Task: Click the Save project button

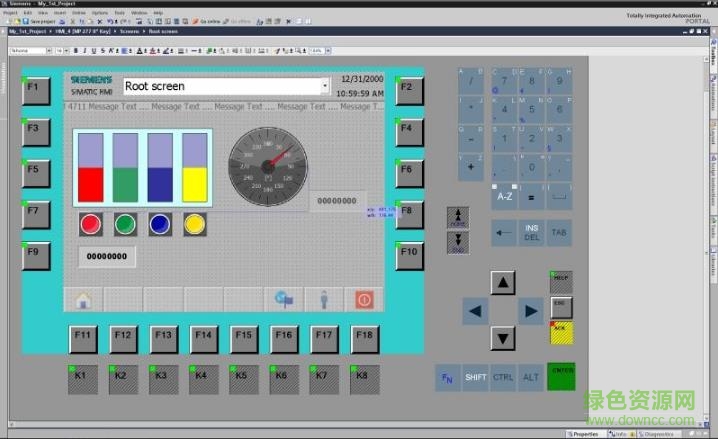Action: click(41, 21)
